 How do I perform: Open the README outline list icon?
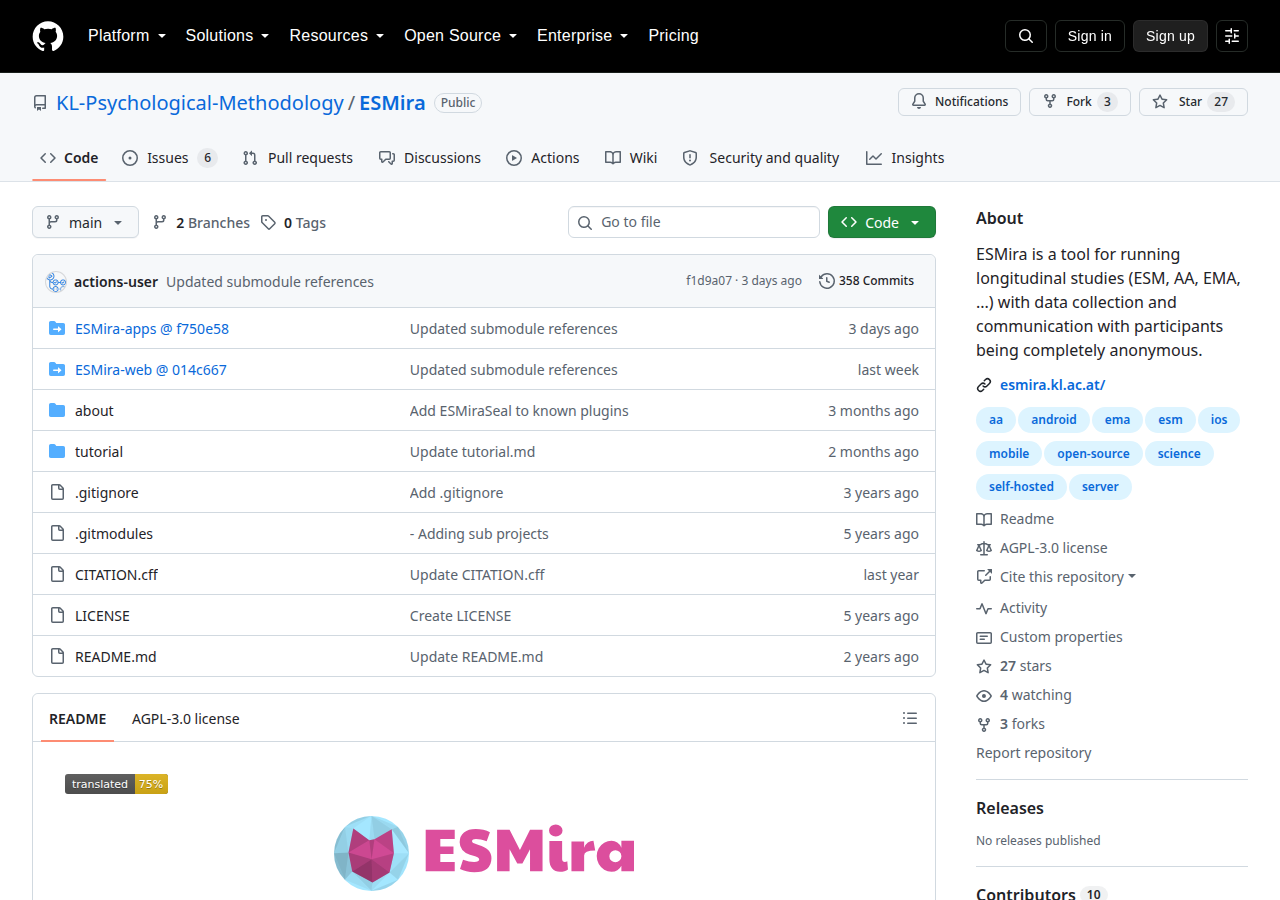coord(910,718)
